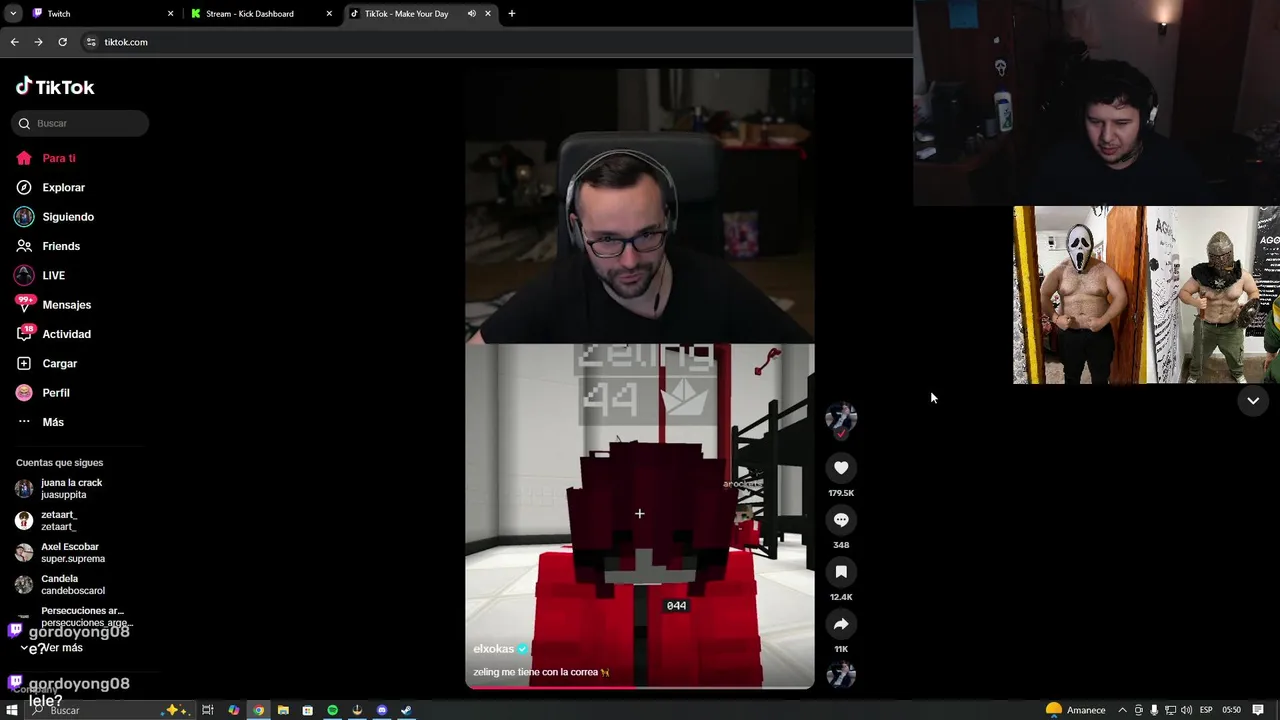Open the Friends page
The height and width of the screenshot is (720, 1280).
pos(48,246)
